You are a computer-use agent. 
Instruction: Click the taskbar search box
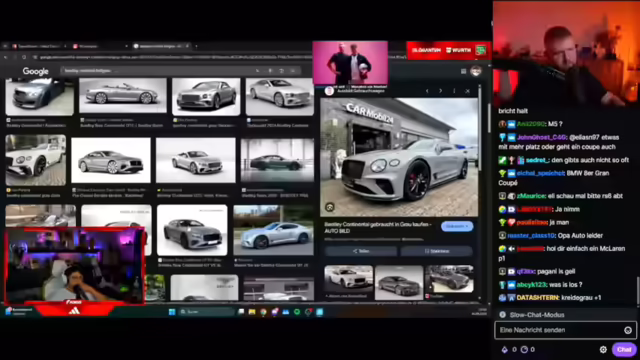(206, 312)
